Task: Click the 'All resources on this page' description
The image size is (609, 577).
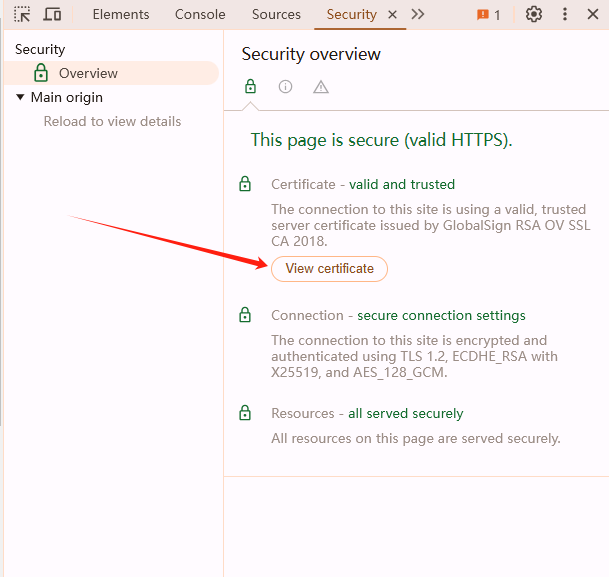Action: (416, 438)
